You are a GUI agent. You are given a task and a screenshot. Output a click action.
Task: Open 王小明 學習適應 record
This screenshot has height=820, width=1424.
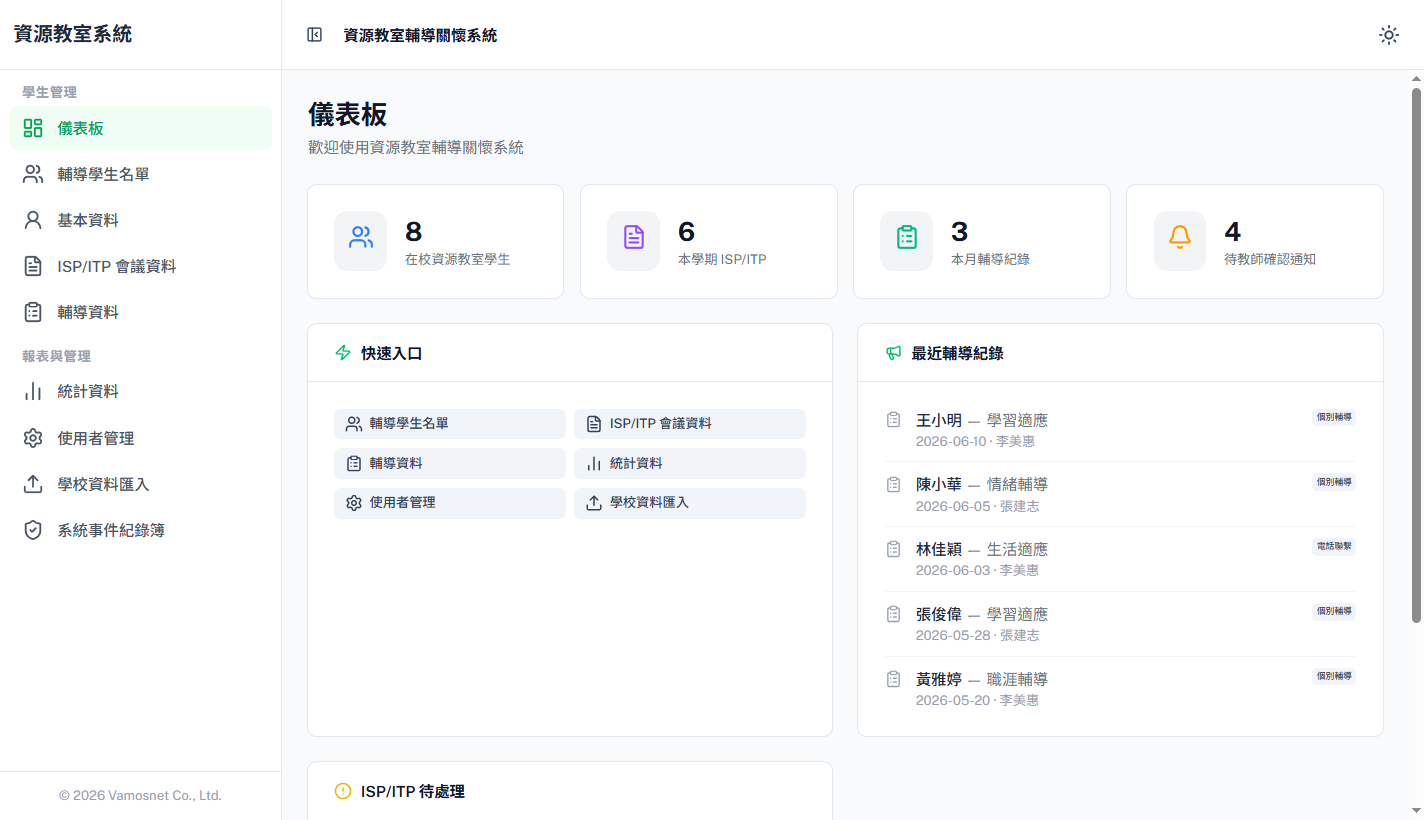coord(1120,430)
